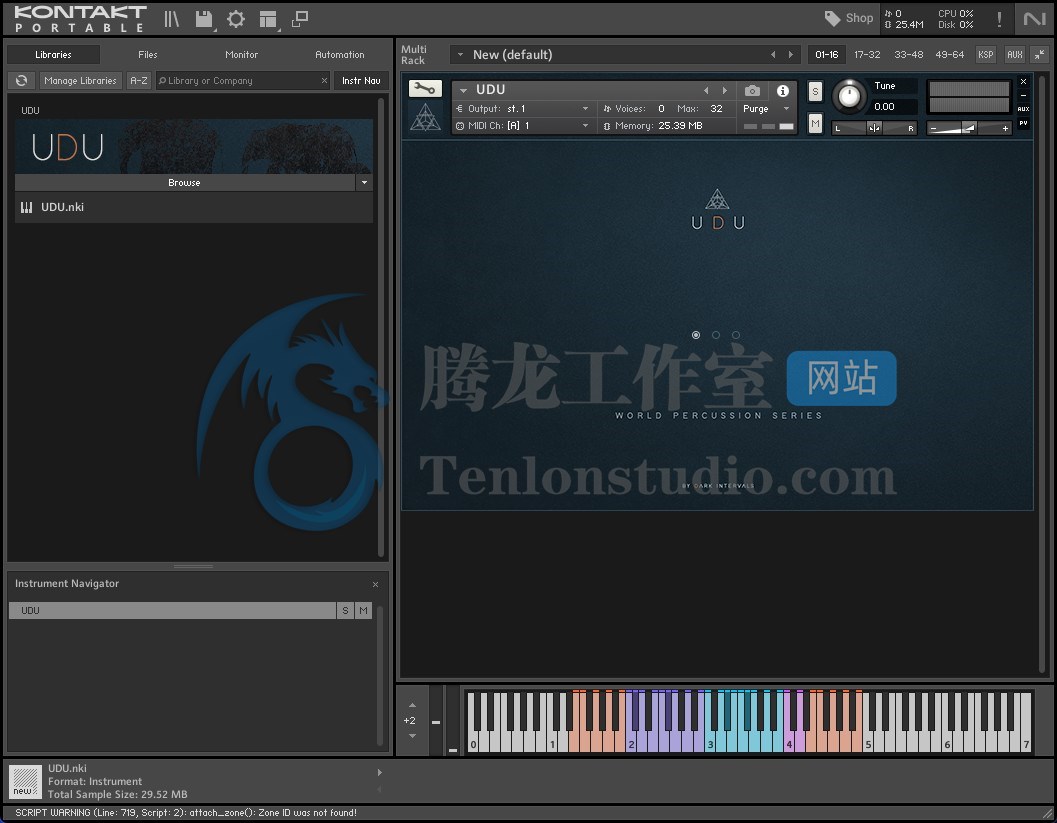Select rack page 17-32
This screenshot has width=1057, height=823.
(x=867, y=55)
